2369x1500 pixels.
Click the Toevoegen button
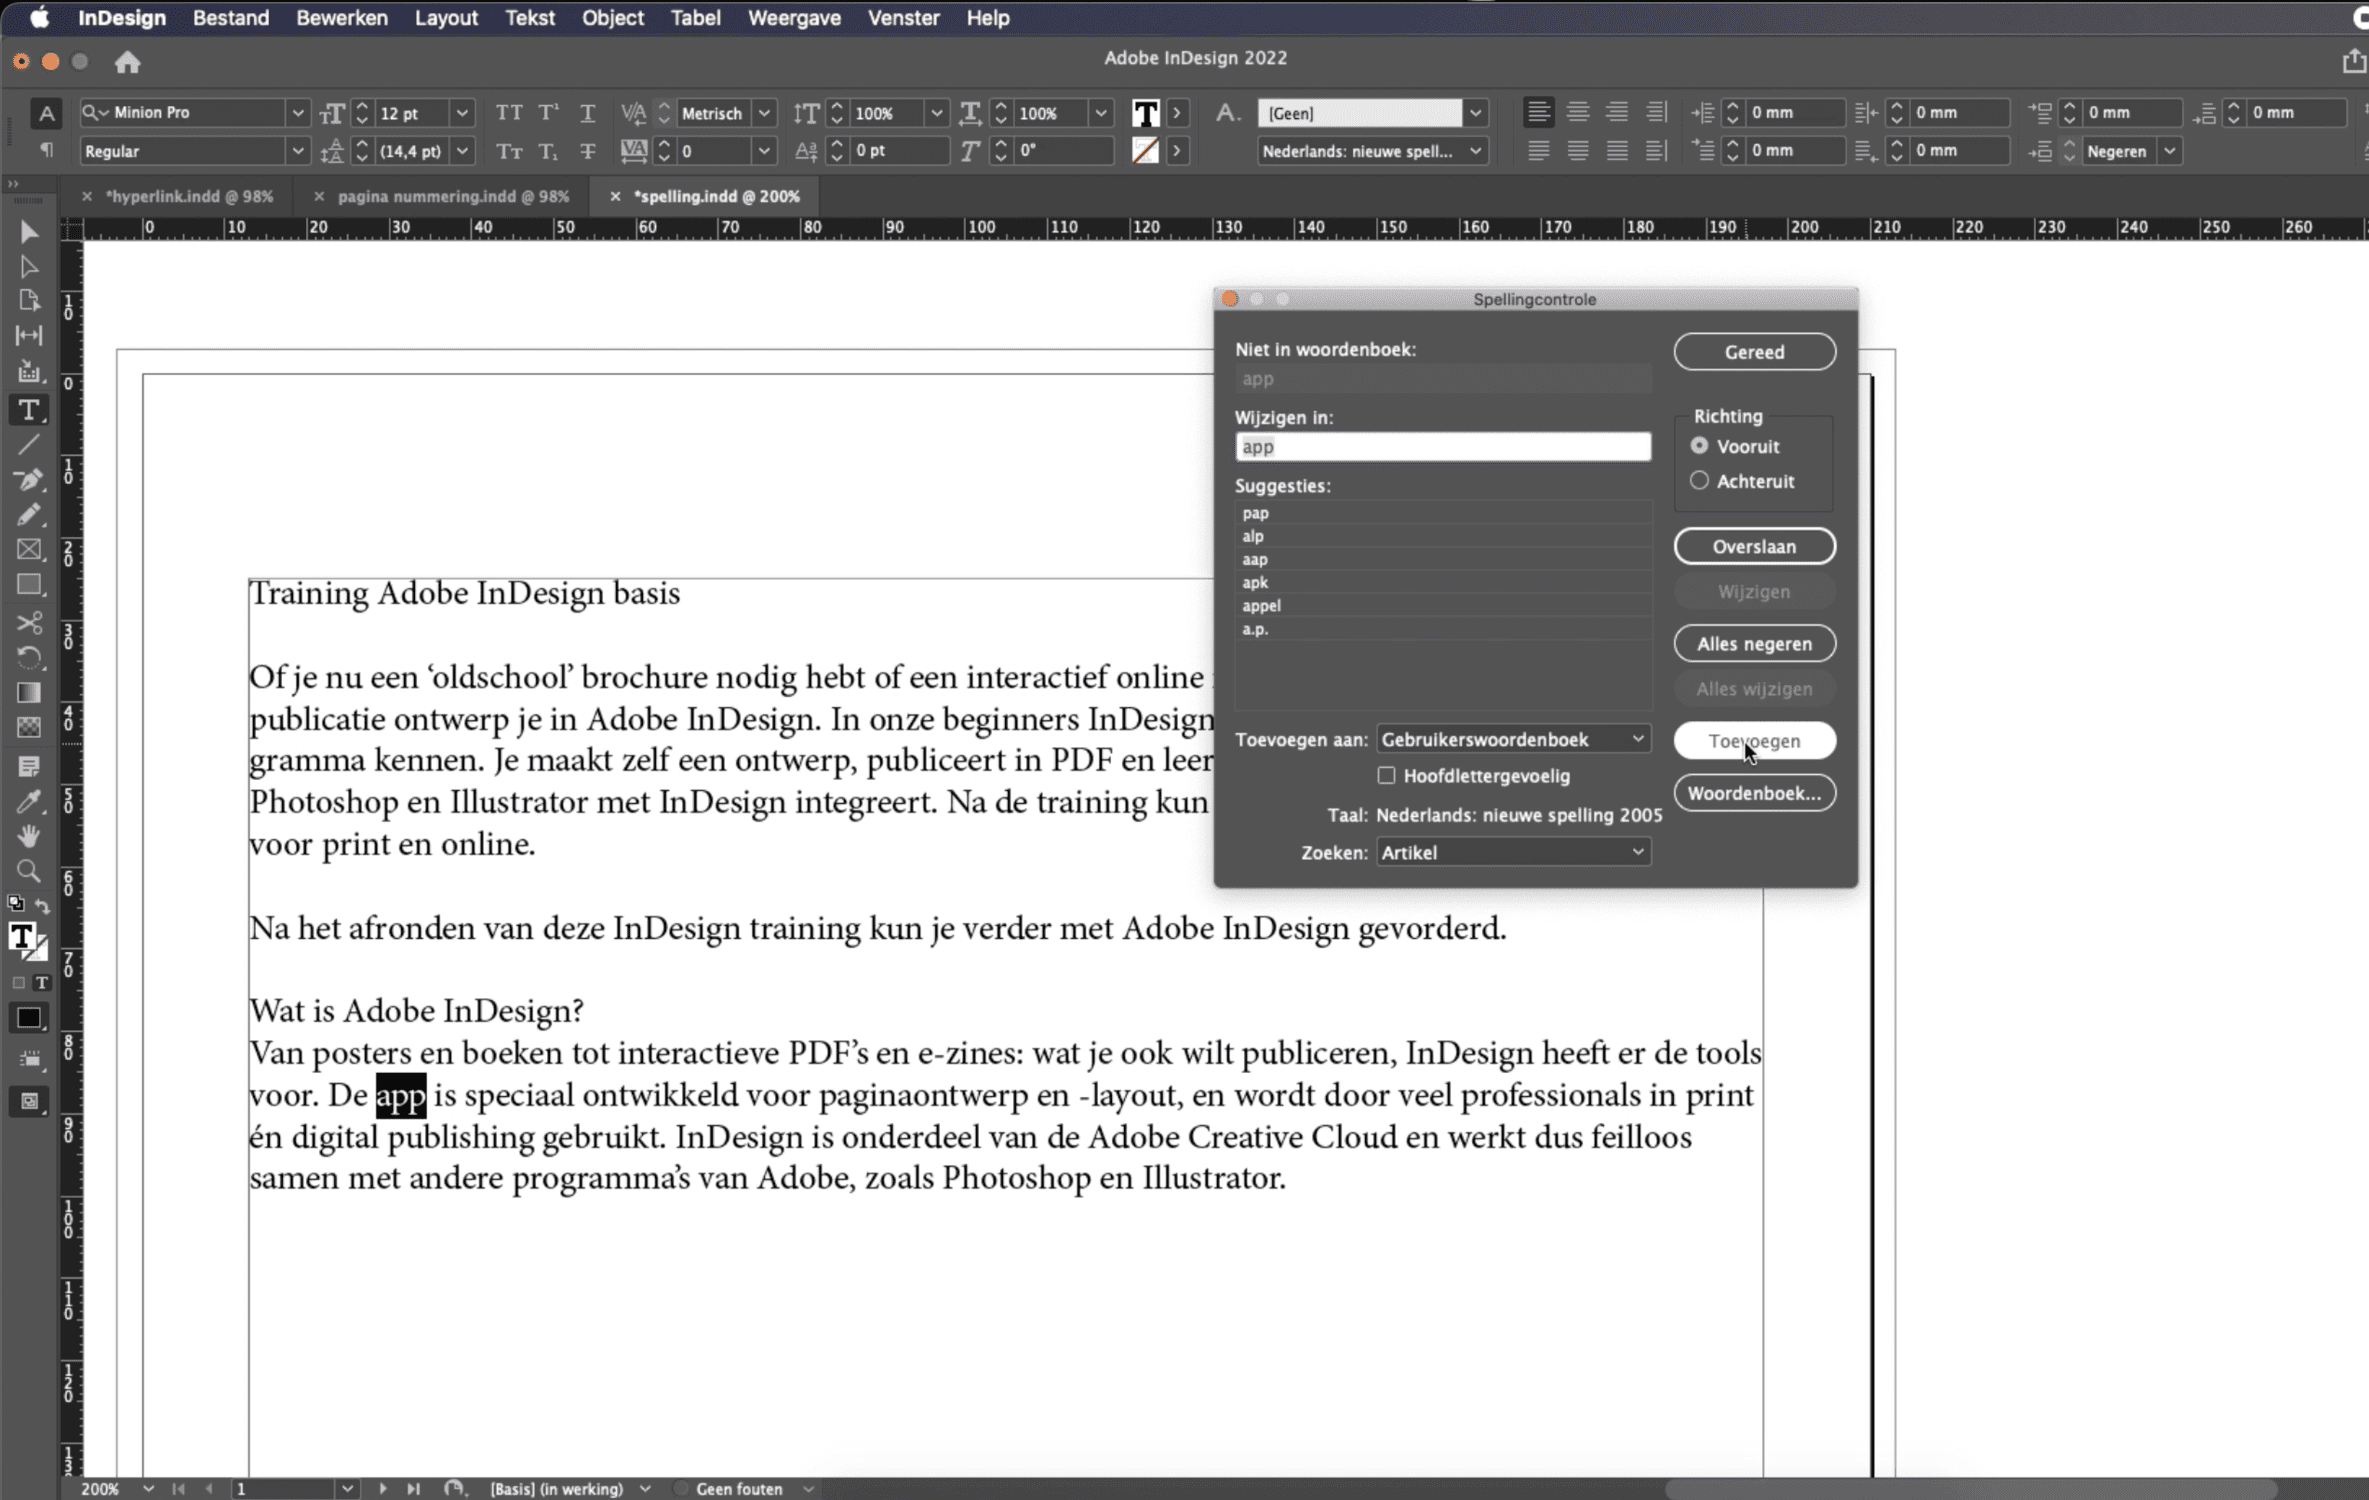click(1754, 740)
